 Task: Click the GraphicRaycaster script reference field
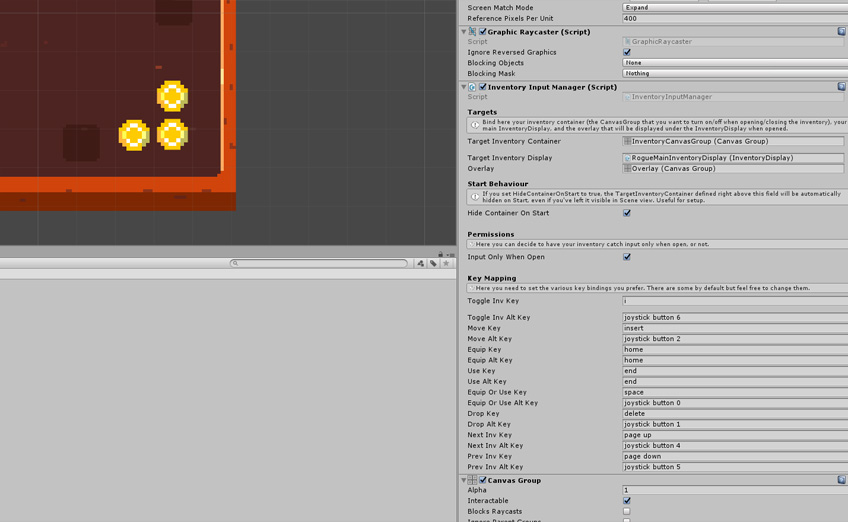[x=733, y=42]
